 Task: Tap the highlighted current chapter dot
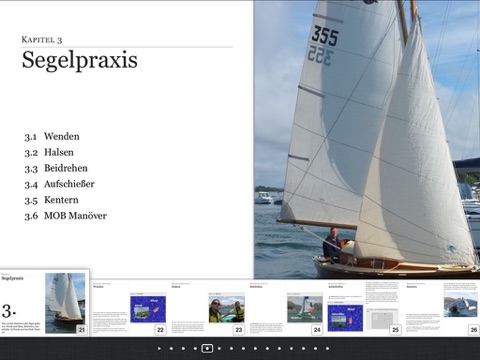point(207,349)
